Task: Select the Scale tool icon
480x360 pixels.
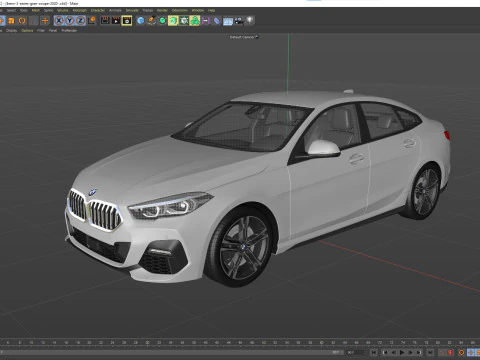Action: pos(11,21)
